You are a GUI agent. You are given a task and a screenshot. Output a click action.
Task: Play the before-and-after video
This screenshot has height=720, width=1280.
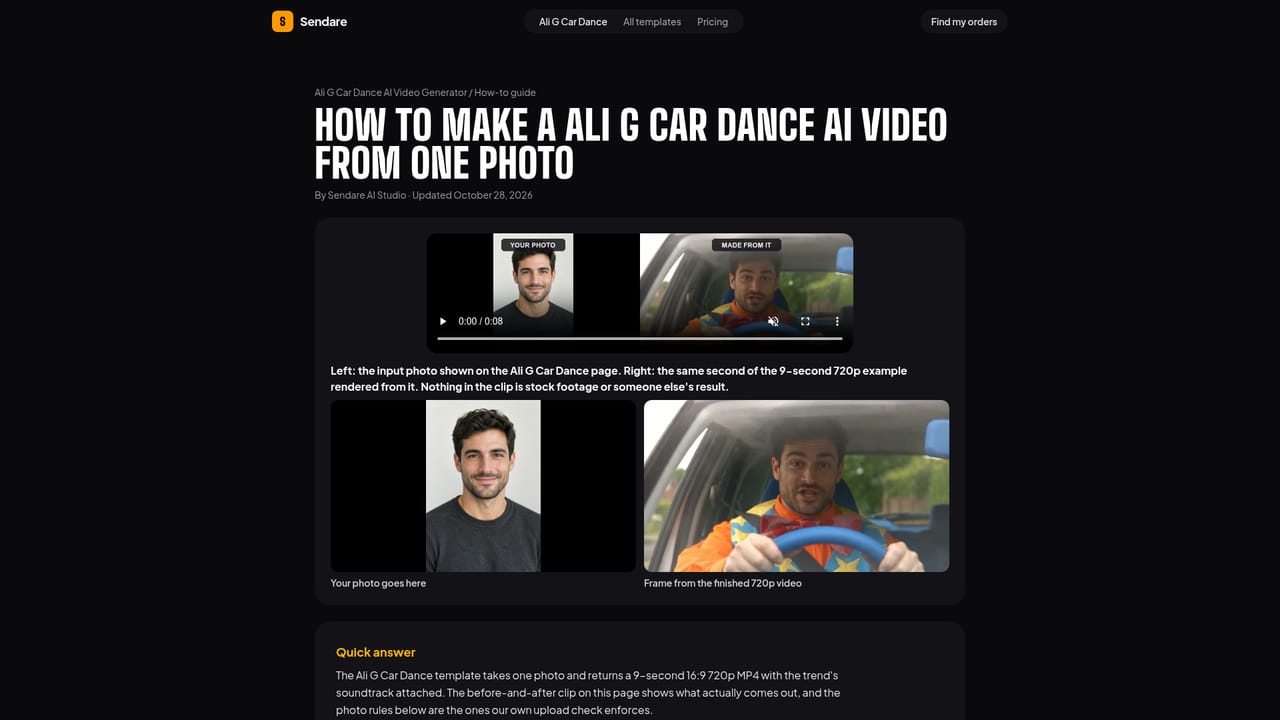click(x=443, y=321)
